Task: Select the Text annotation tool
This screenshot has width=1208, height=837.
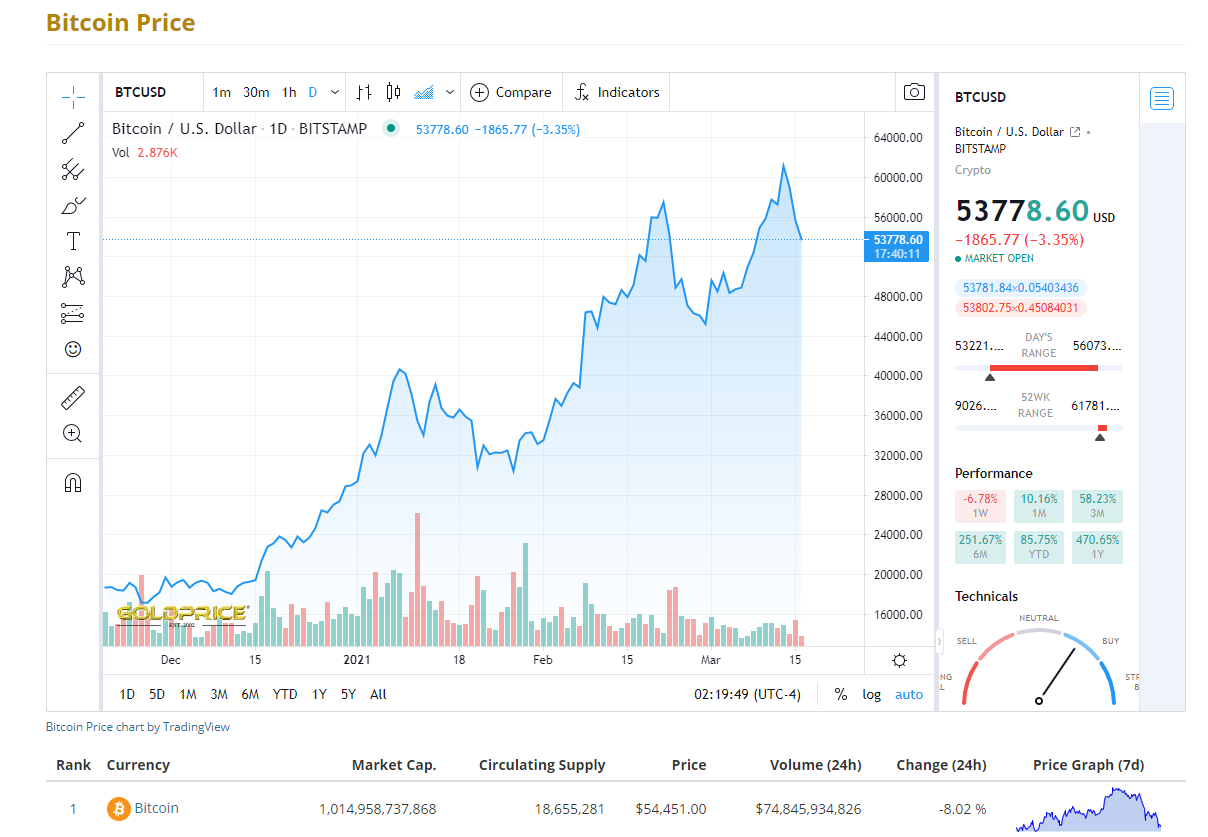Action: 73,241
